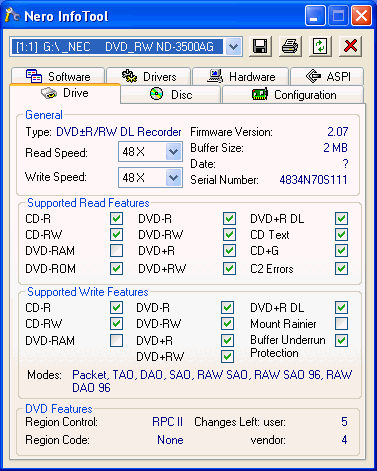Toggle CD+G checkbox
The width and height of the screenshot is (377, 471).
[342, 250]
